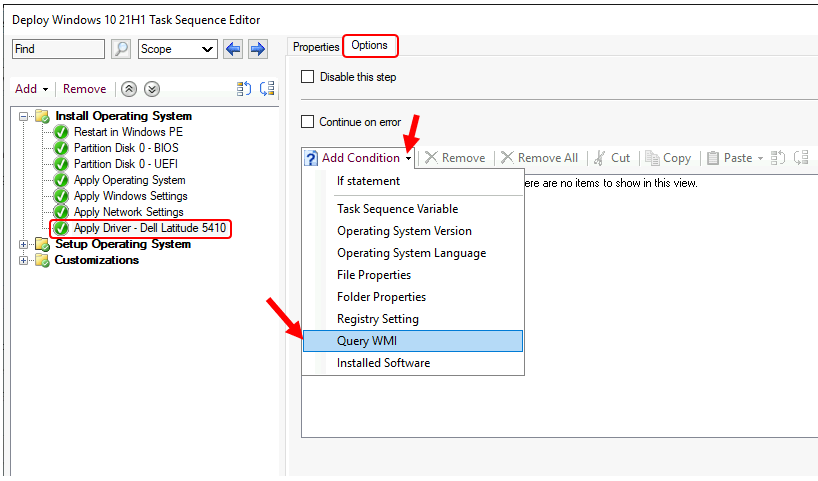Select Setup Operating System group label

(123, 244)
